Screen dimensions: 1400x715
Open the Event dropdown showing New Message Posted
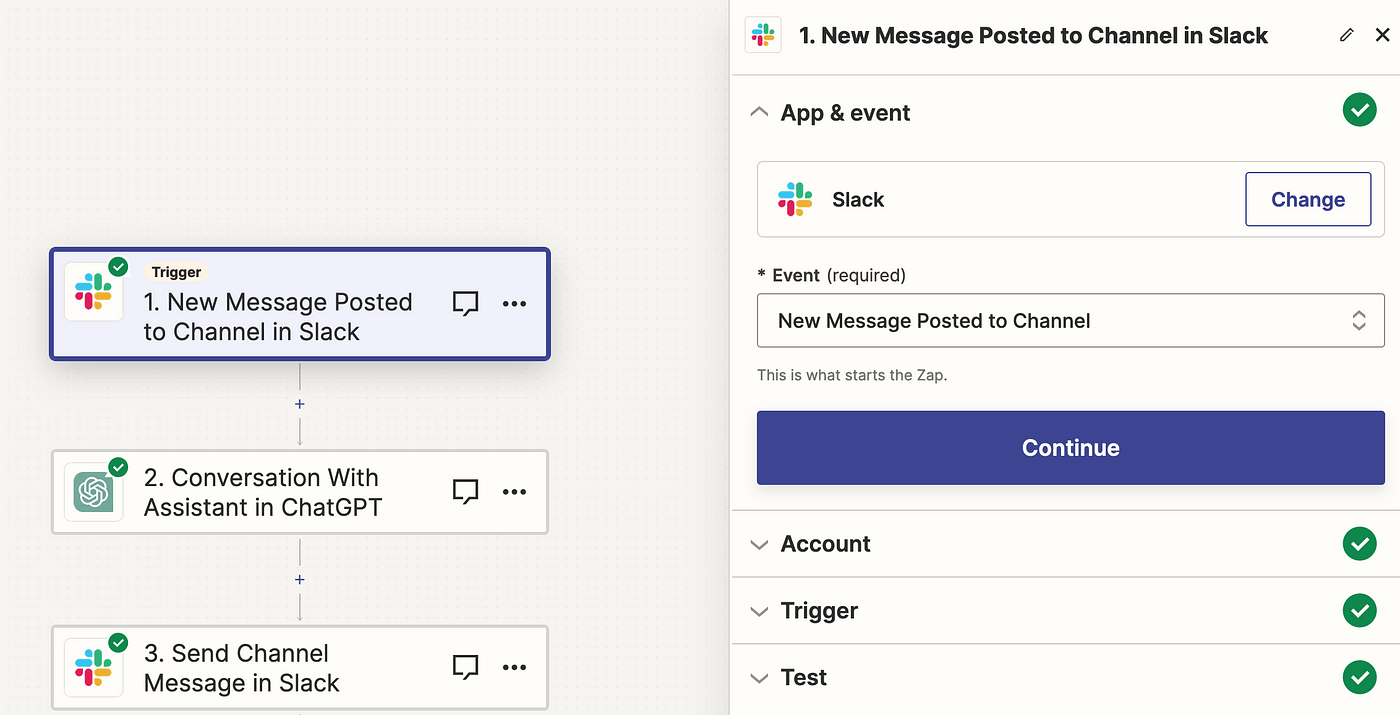[1070, 320]
